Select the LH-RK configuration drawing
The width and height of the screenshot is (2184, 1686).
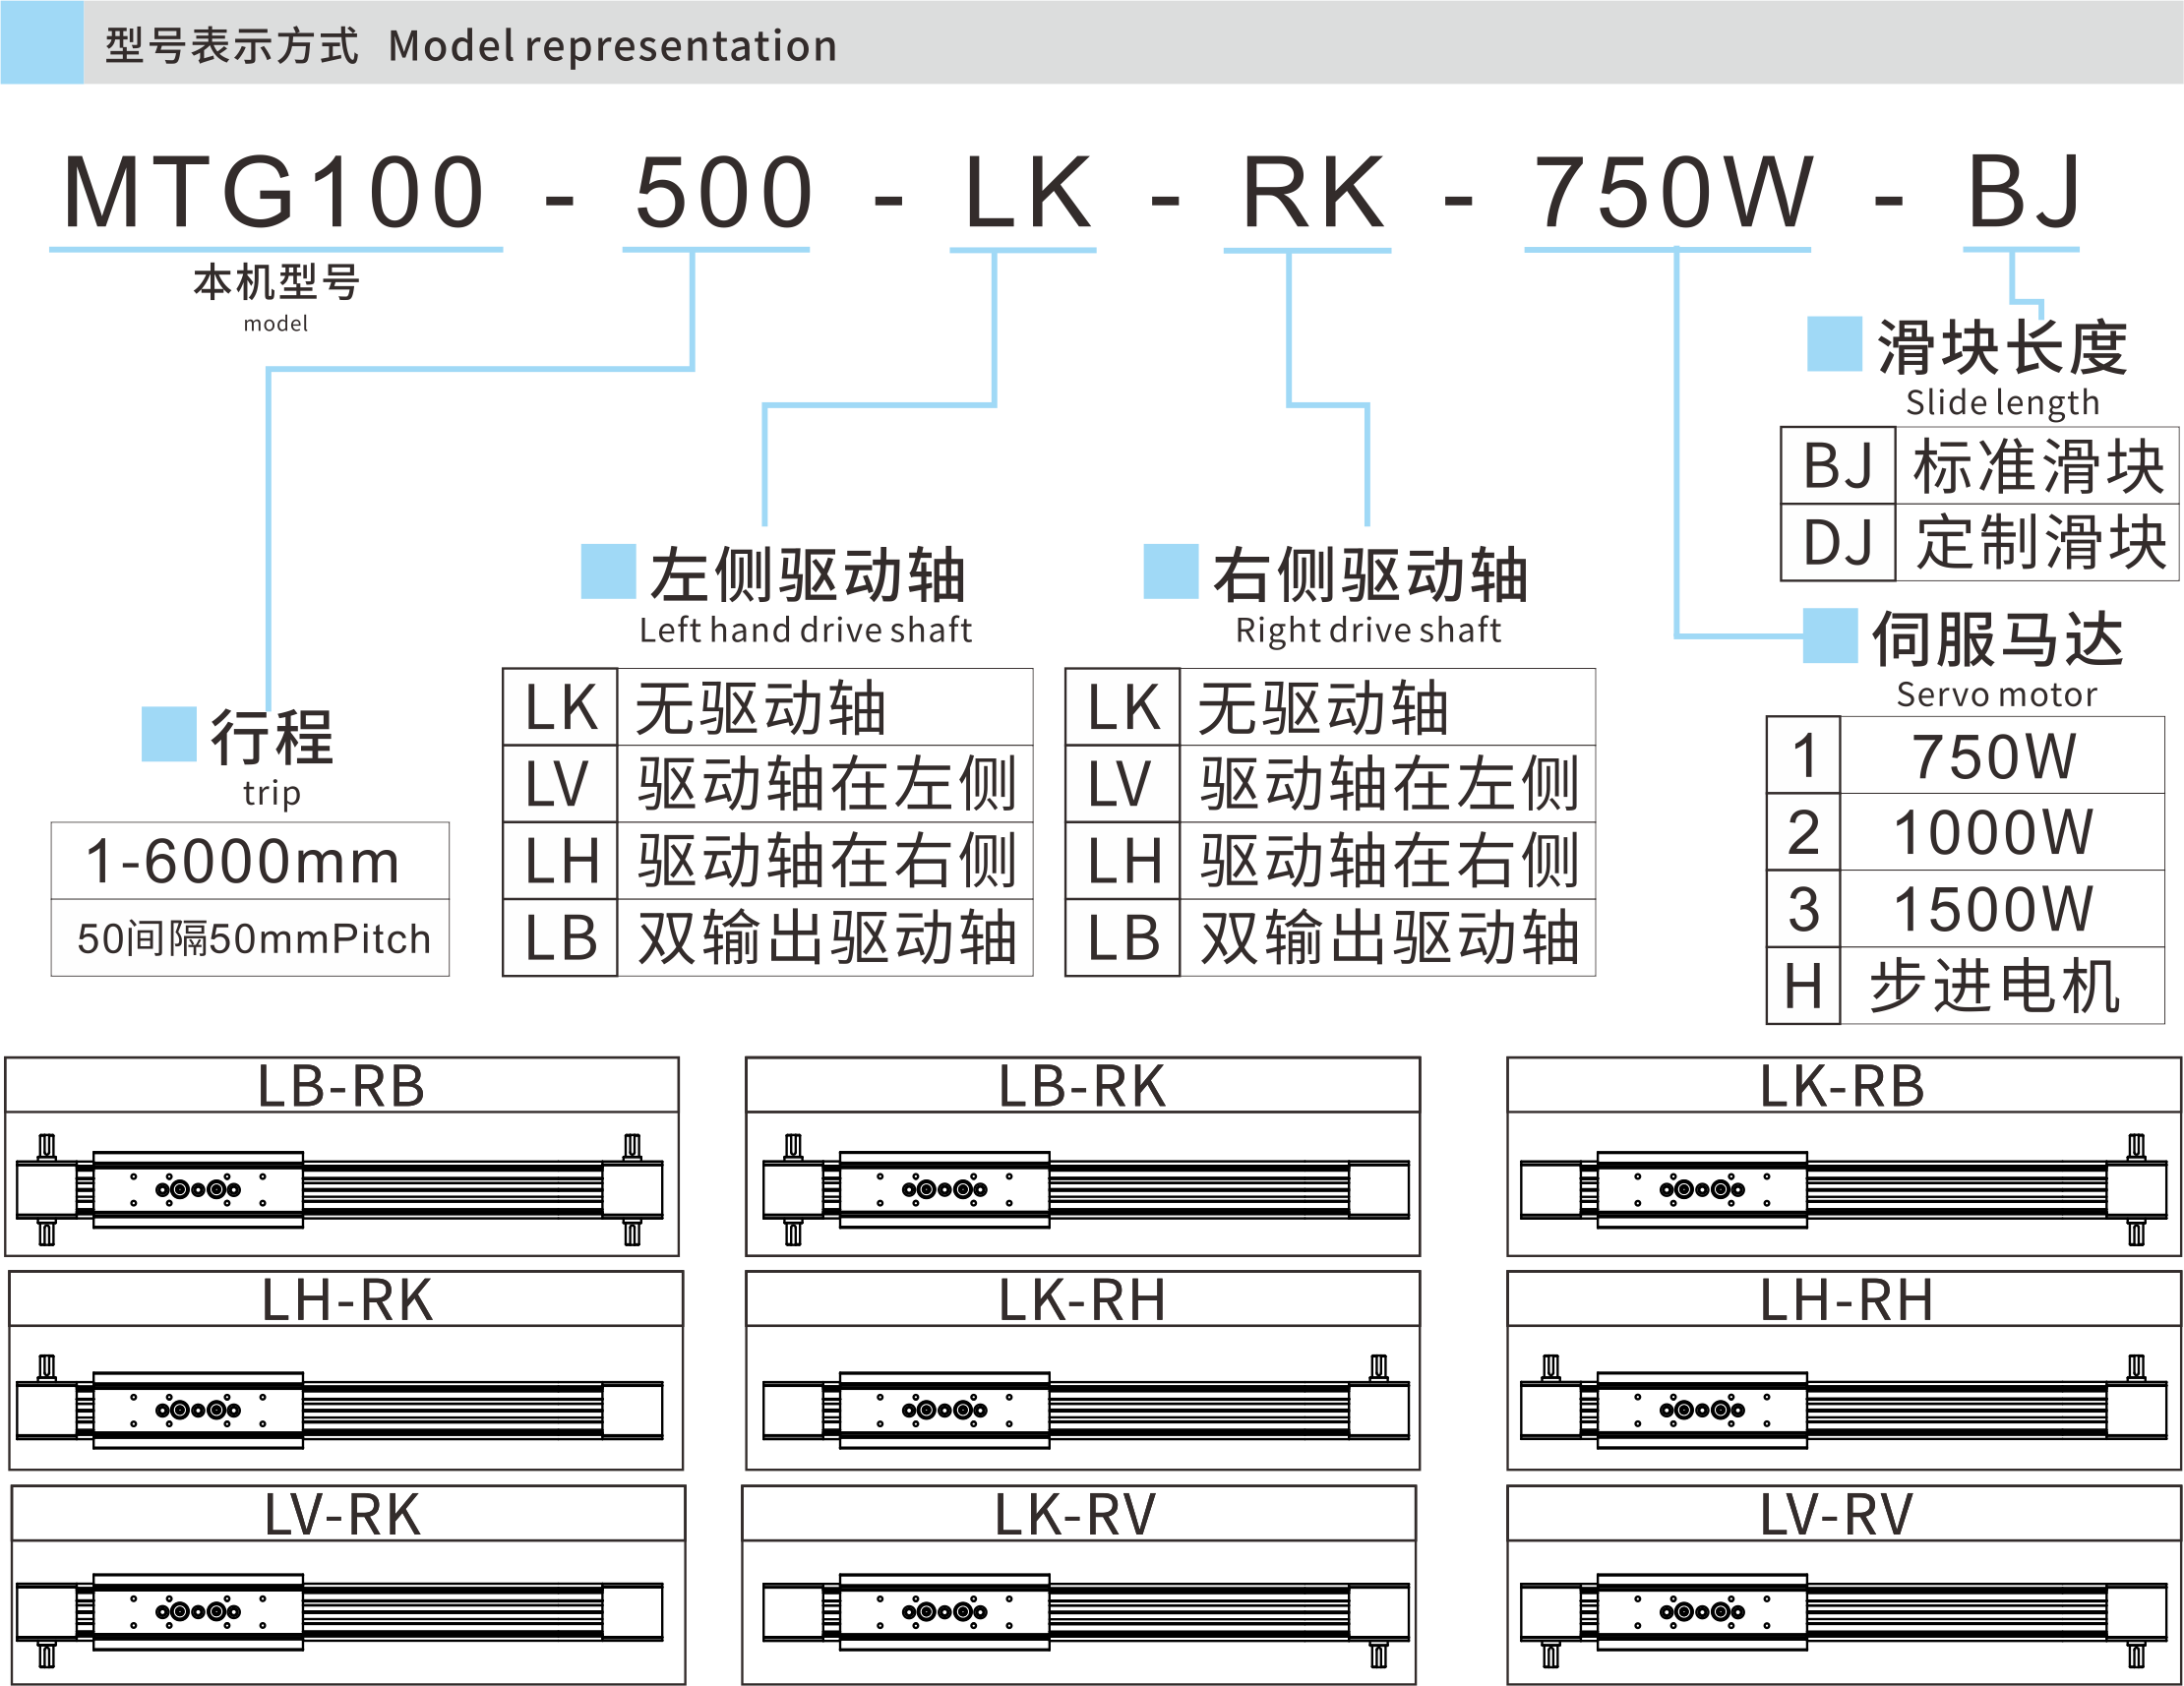(341, 1408)
